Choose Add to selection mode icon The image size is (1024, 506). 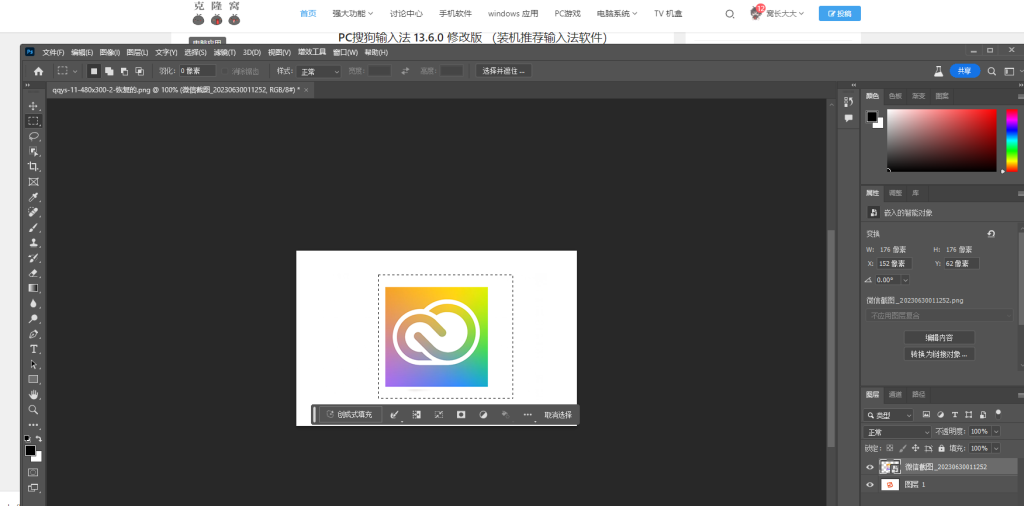tap(109, 71)
